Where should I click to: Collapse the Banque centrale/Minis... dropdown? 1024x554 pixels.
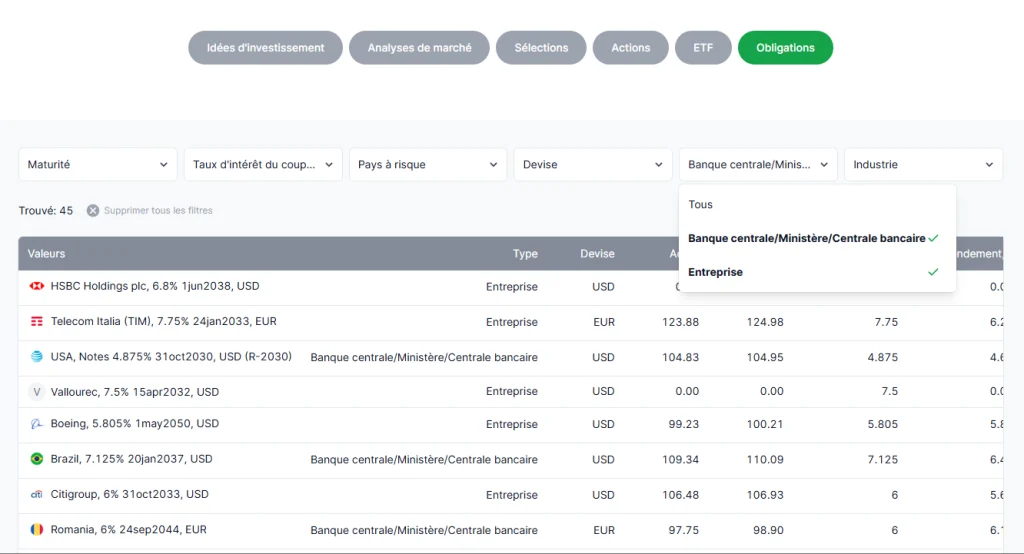coord(758,165)
